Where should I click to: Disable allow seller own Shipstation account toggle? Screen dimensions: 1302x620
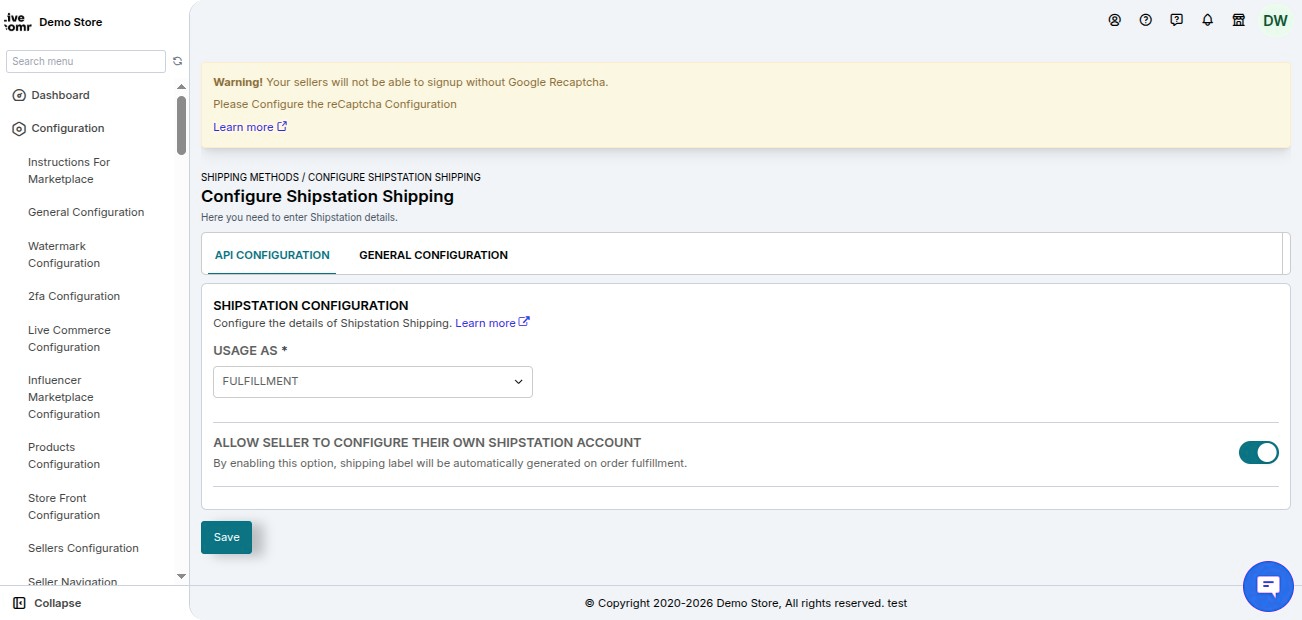click(x=1259, y=452)
